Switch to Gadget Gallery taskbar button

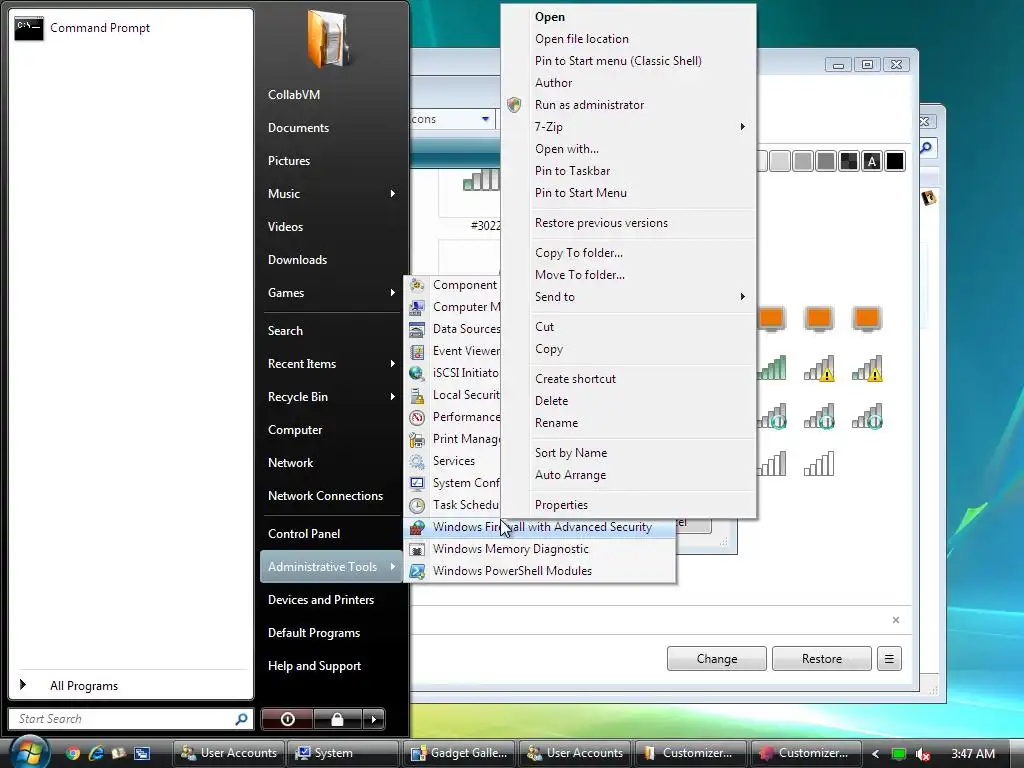pyautogui.click(x=458, y=753)
